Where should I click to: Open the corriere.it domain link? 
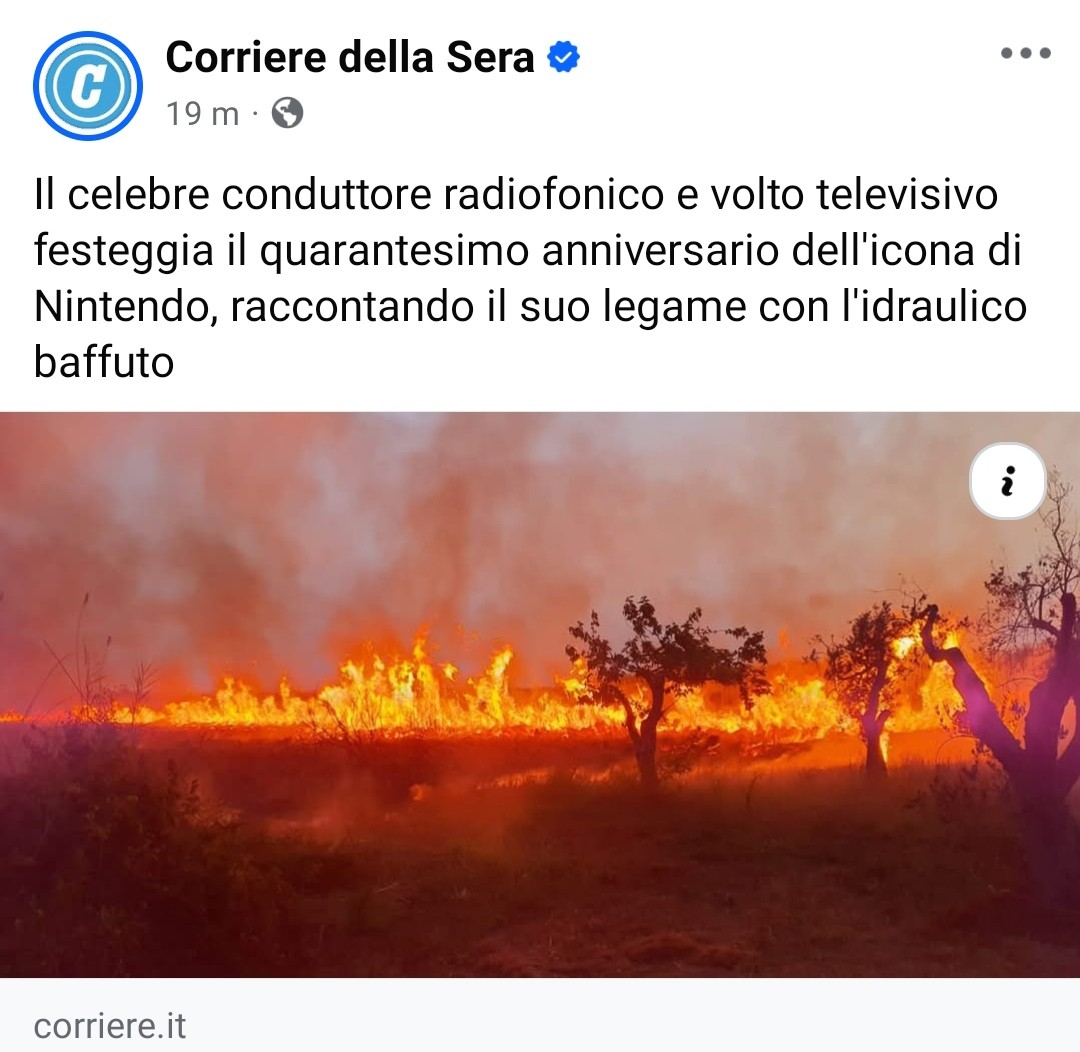[x=110, y=1026]
